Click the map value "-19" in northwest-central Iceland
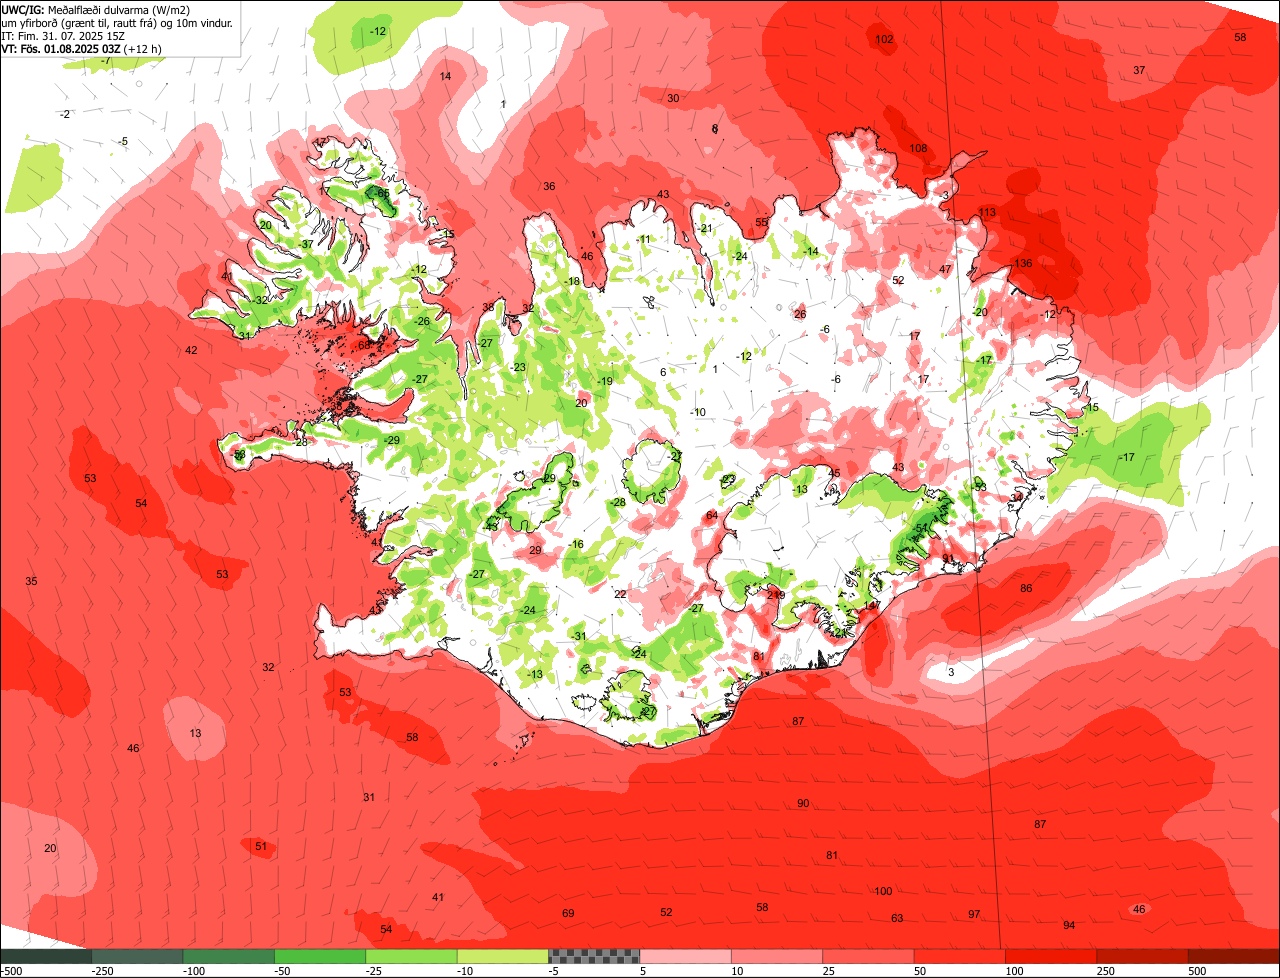The width and height of the screenshot is (1280, 978). 604,381
